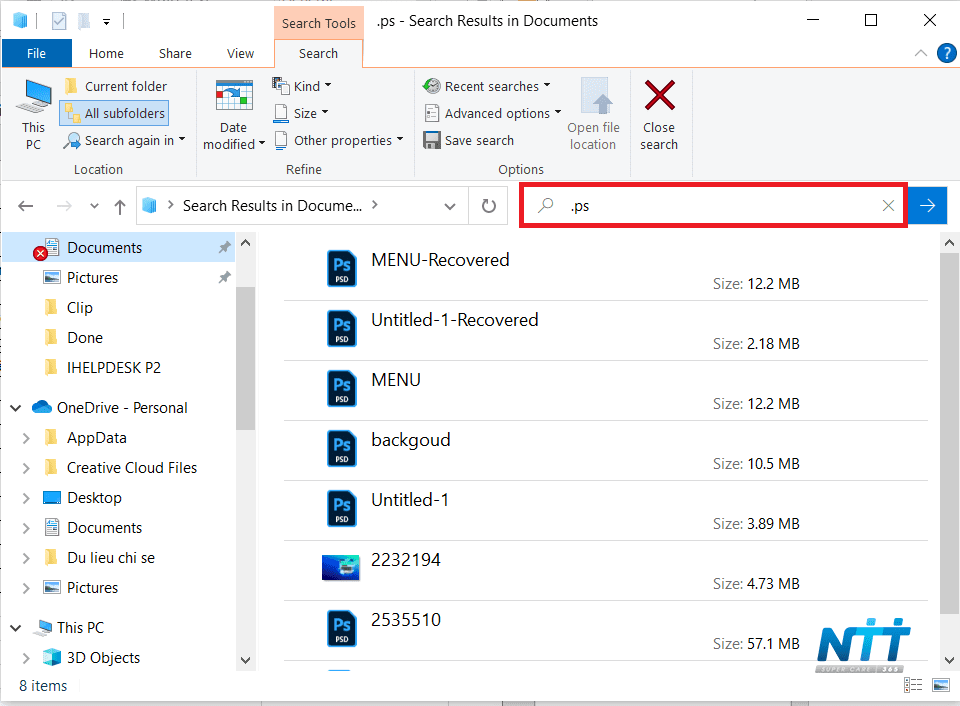960x706 pixels.
Task: Click the results pane vertical scrollbar
Action: tap(950, 432)
